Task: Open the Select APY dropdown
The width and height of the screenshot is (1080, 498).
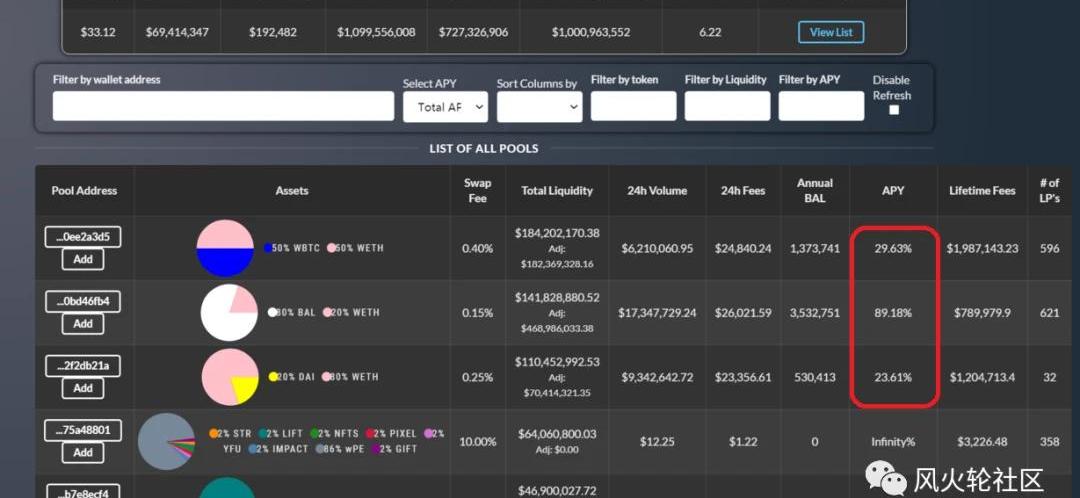Action: click(x=445, y=106)
